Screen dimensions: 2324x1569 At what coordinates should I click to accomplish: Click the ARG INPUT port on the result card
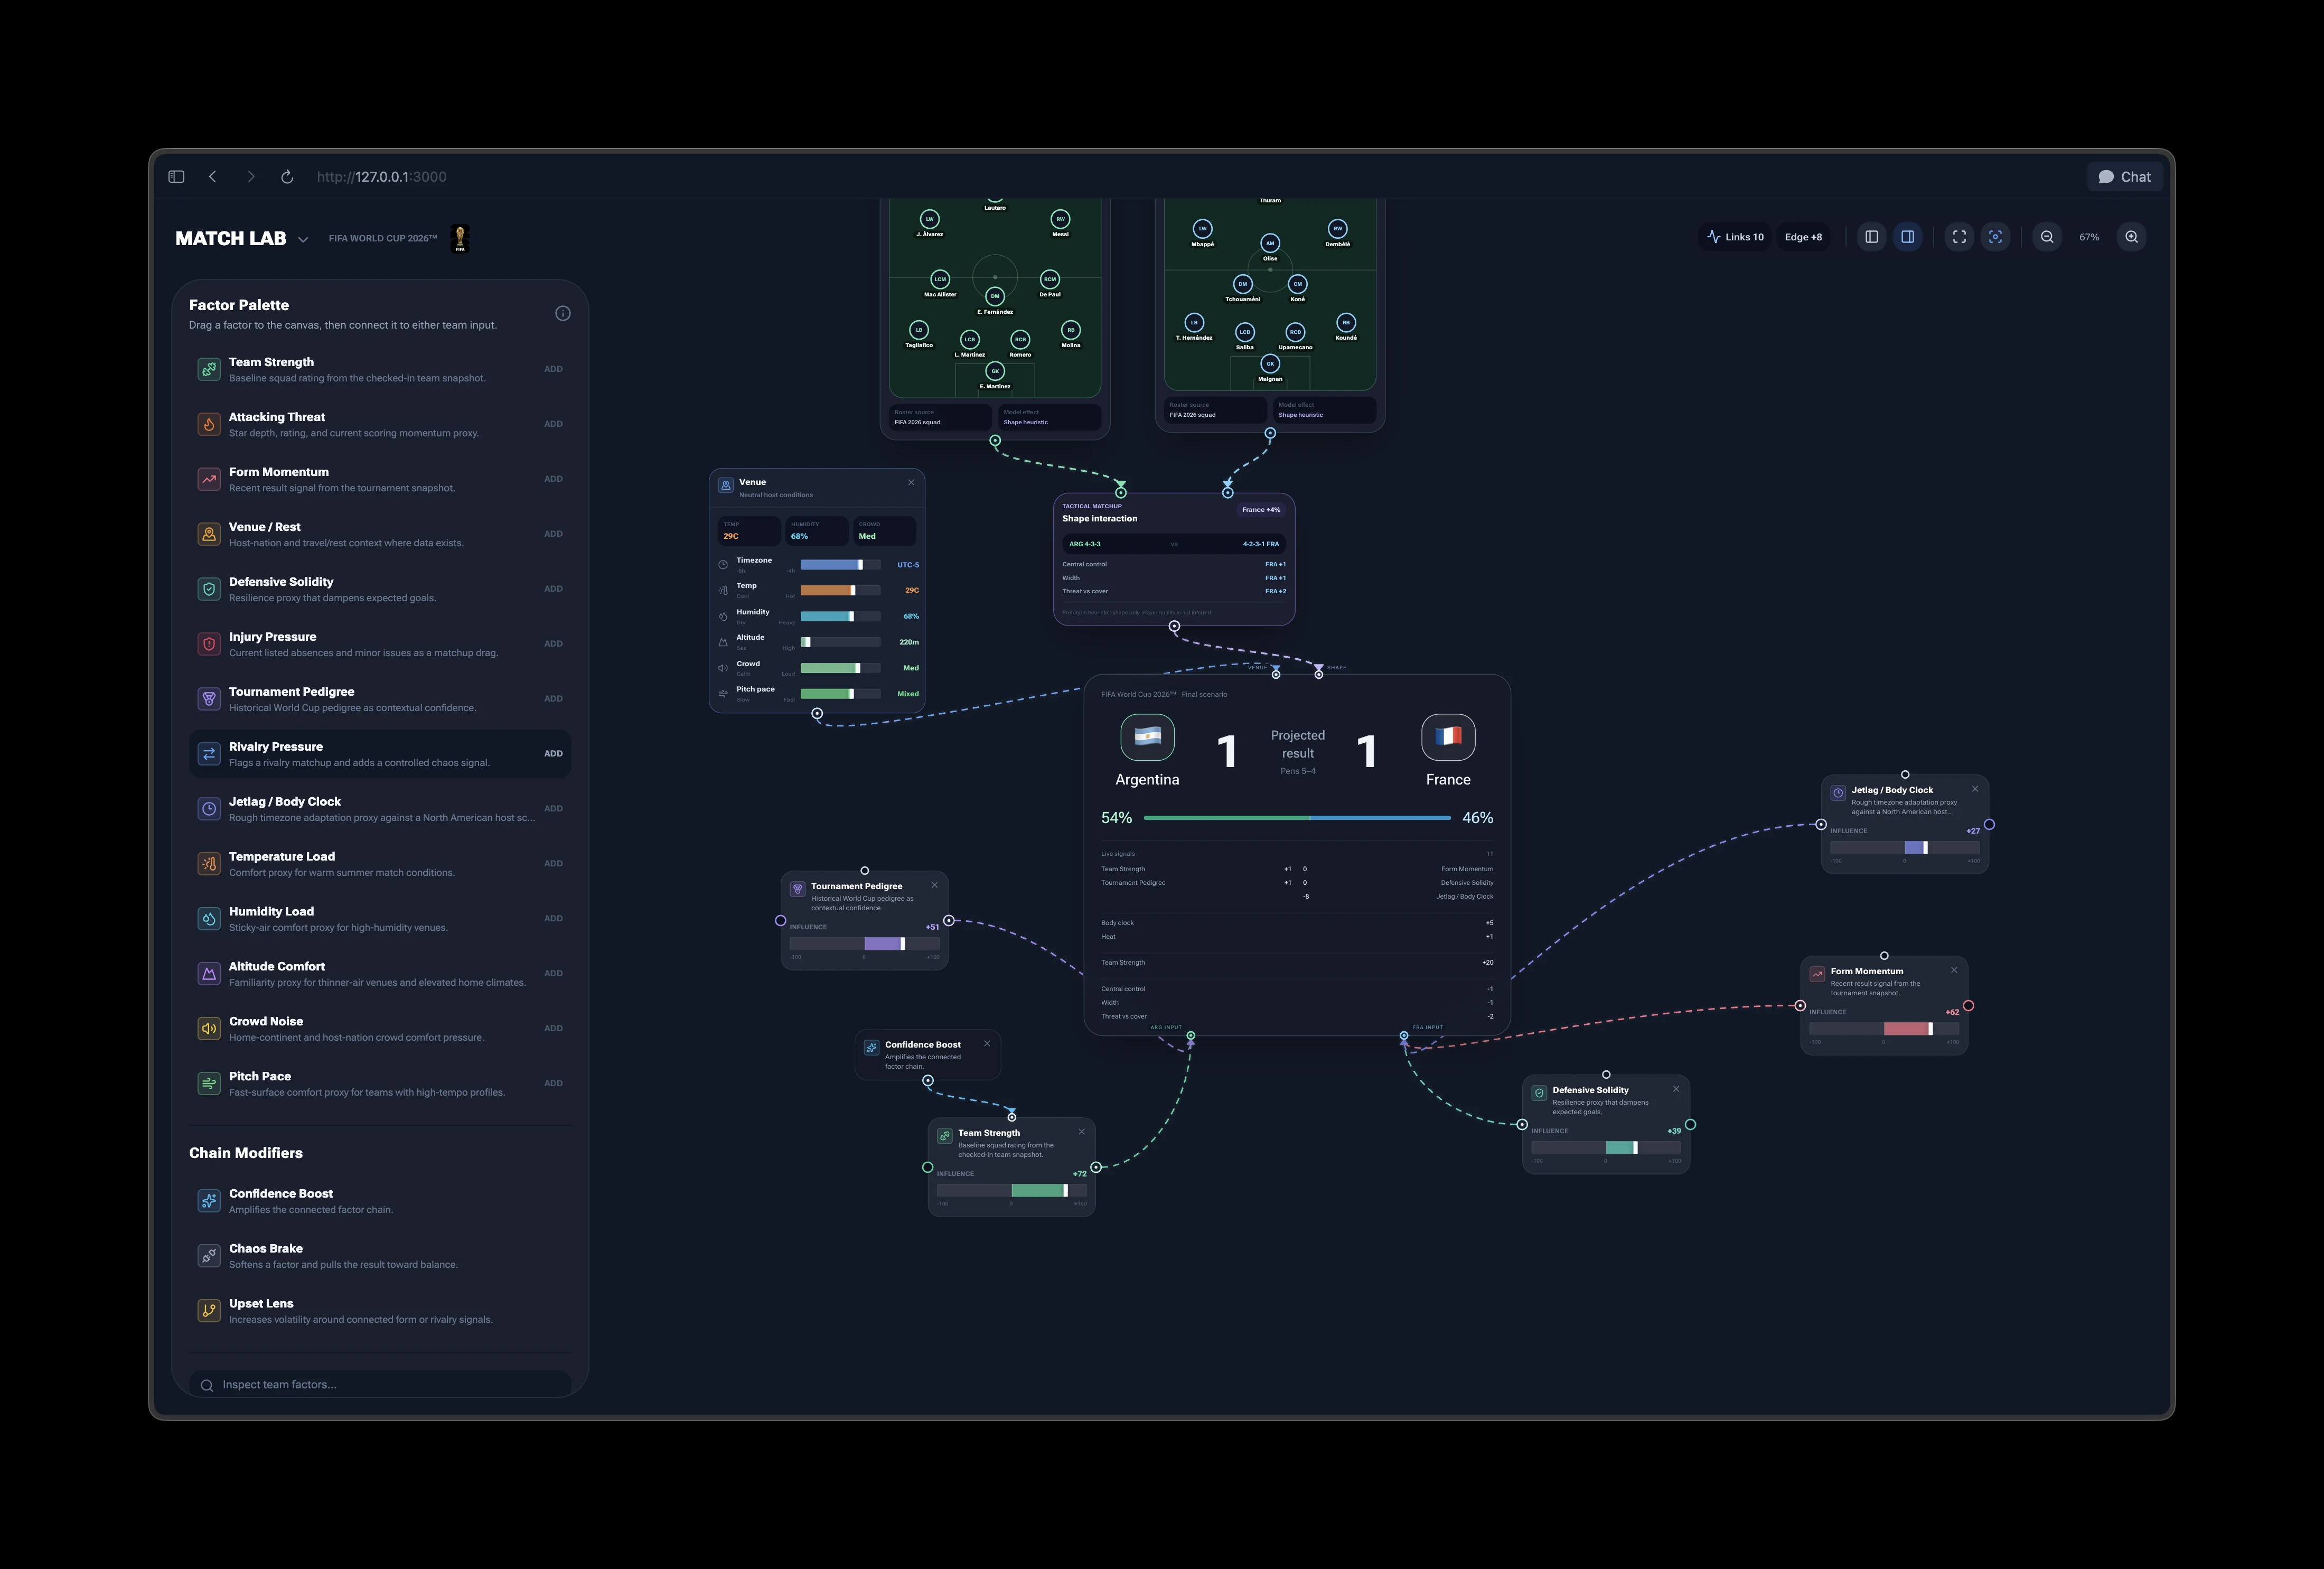point(1190,1036)
